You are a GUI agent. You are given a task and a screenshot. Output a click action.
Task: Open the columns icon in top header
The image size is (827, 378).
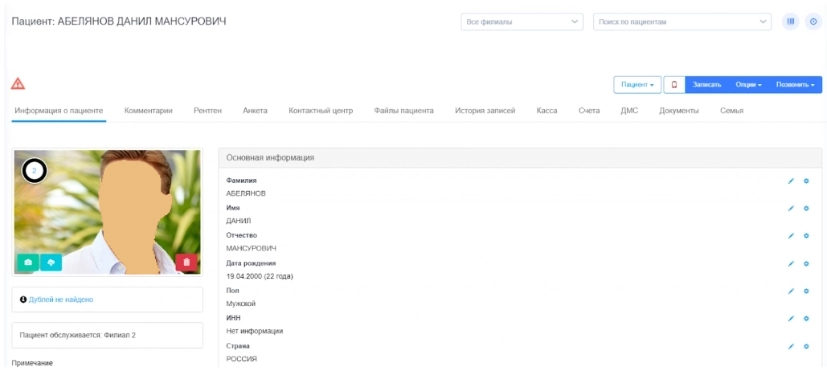pyautogui.click(x=790, y=22)
